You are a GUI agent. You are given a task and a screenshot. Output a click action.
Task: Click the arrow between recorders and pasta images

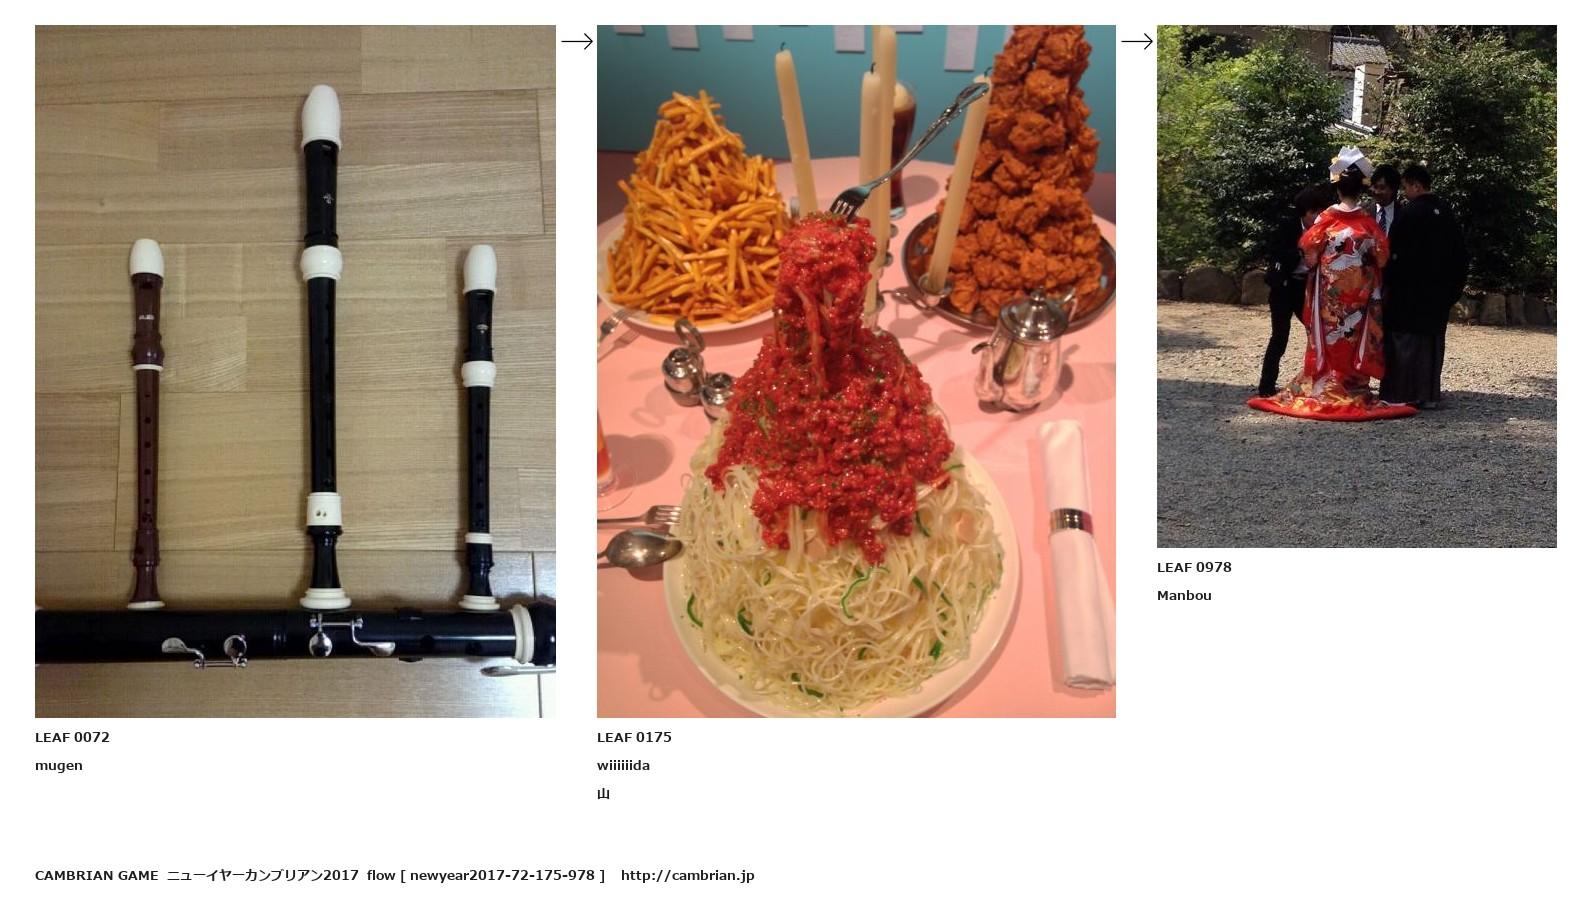(x=577, y=41)
